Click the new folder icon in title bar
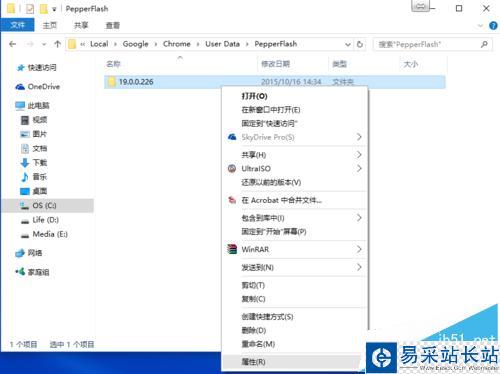Viewport: 500px width, 374px height. (x=44, y=8)
